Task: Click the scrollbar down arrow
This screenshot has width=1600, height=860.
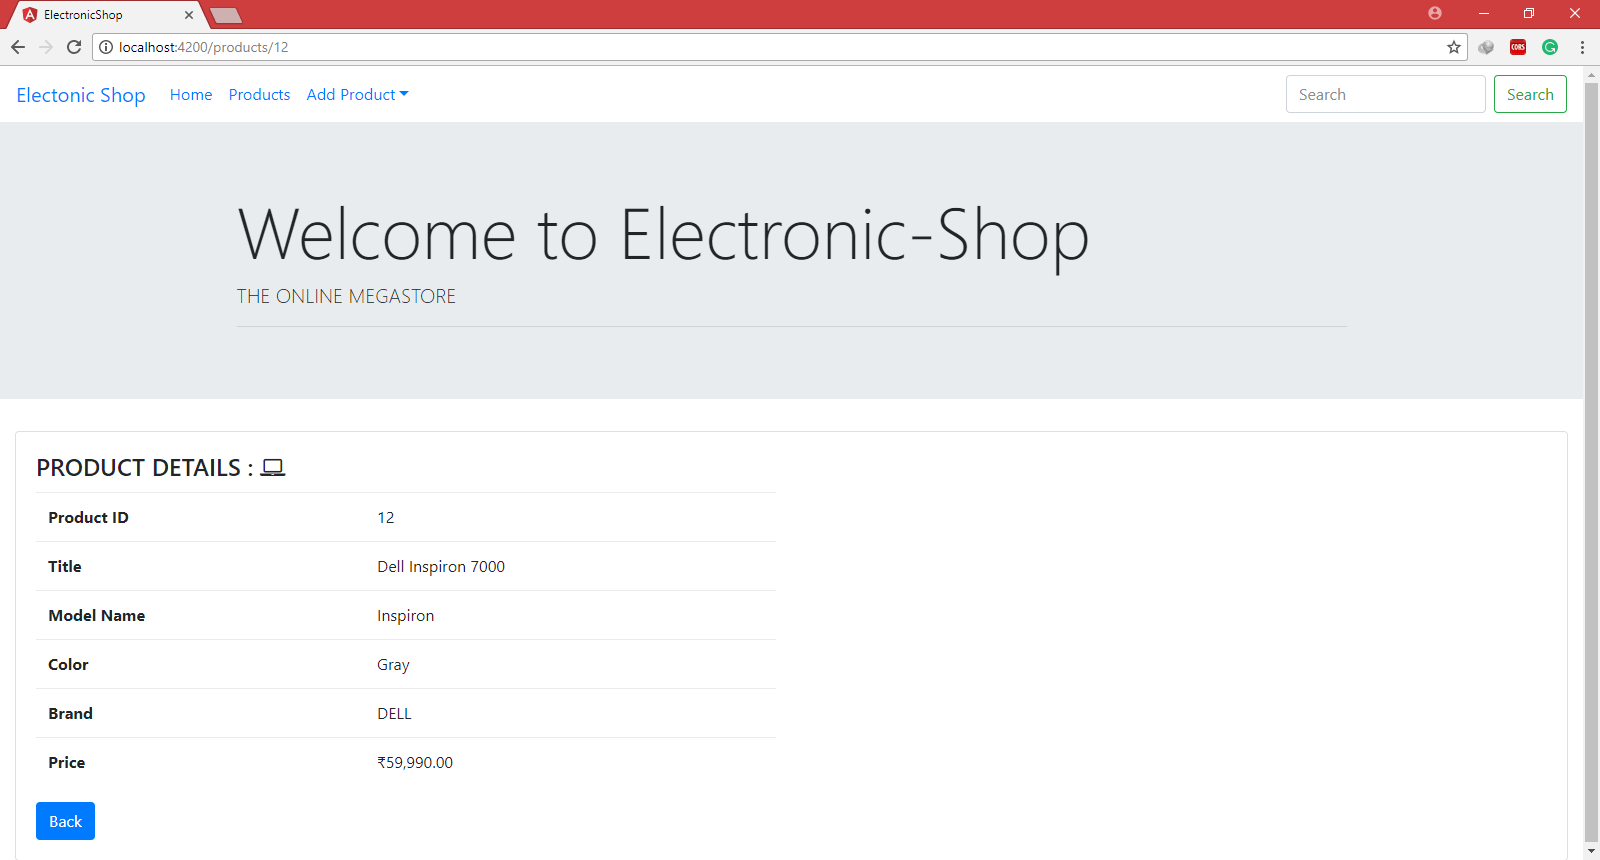Action: [1592, 852]
